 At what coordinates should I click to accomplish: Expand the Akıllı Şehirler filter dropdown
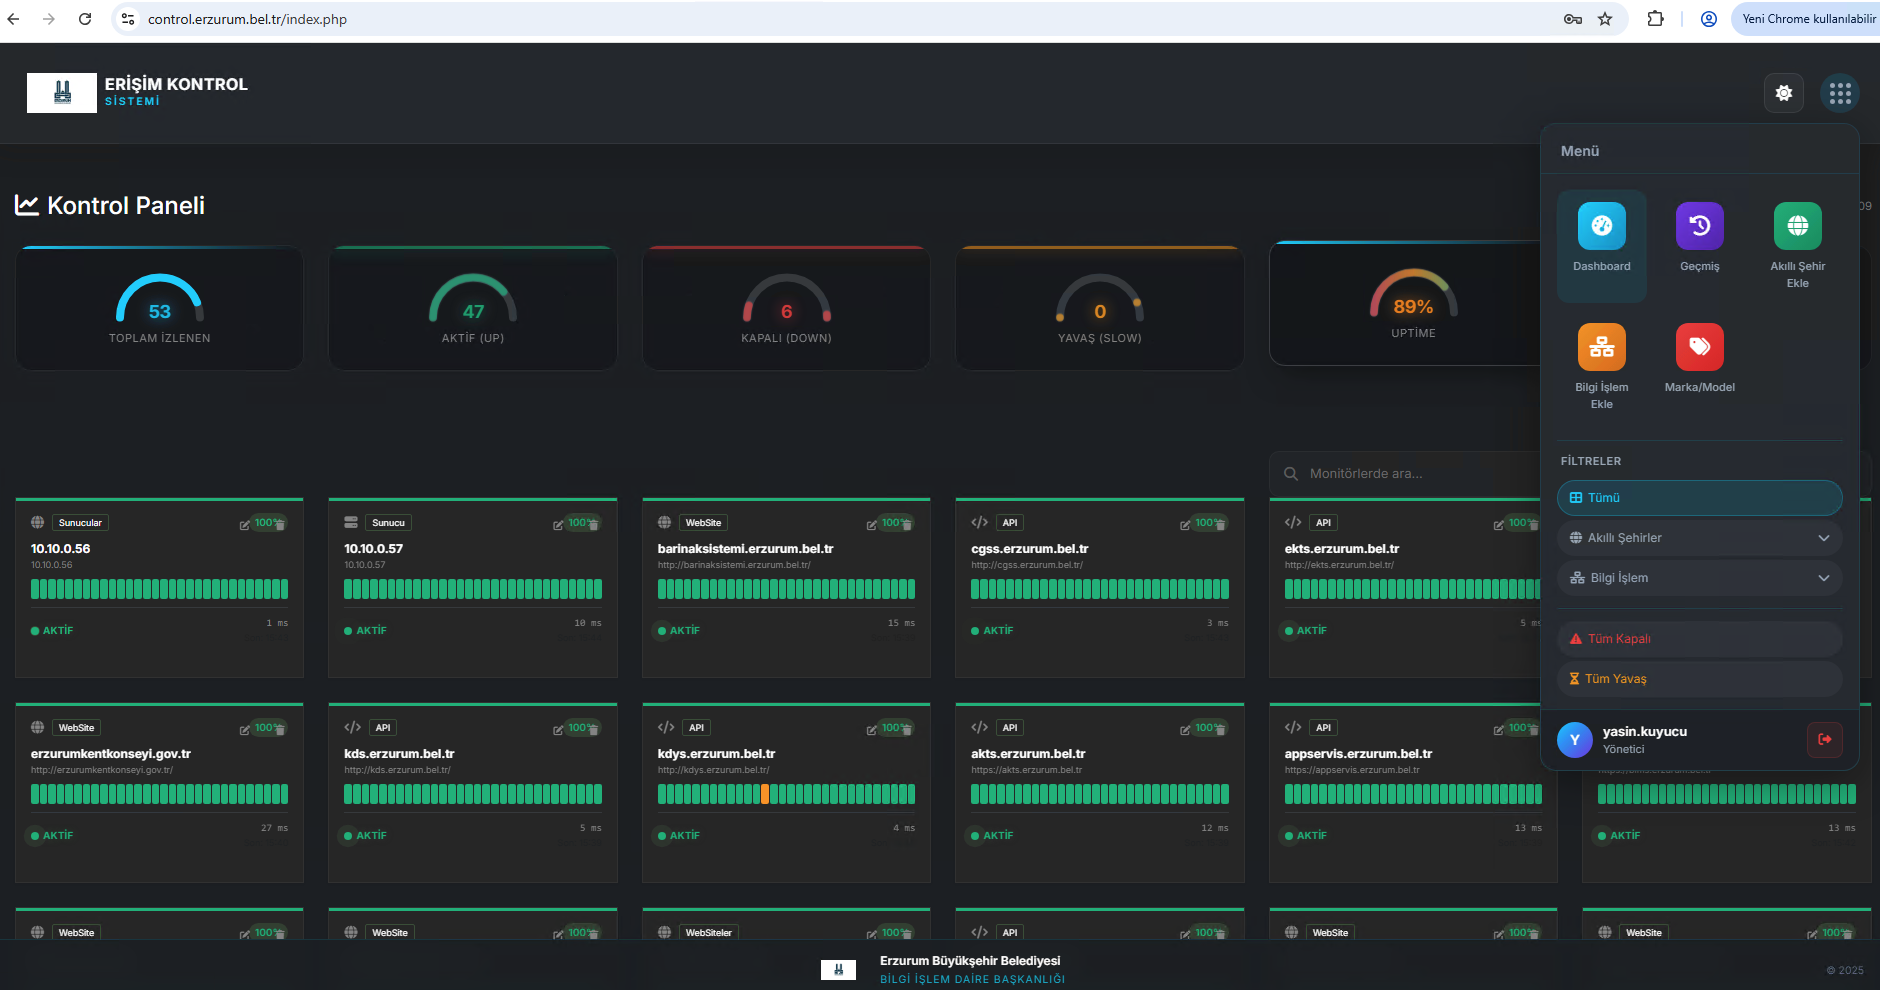pos(1699,538)
